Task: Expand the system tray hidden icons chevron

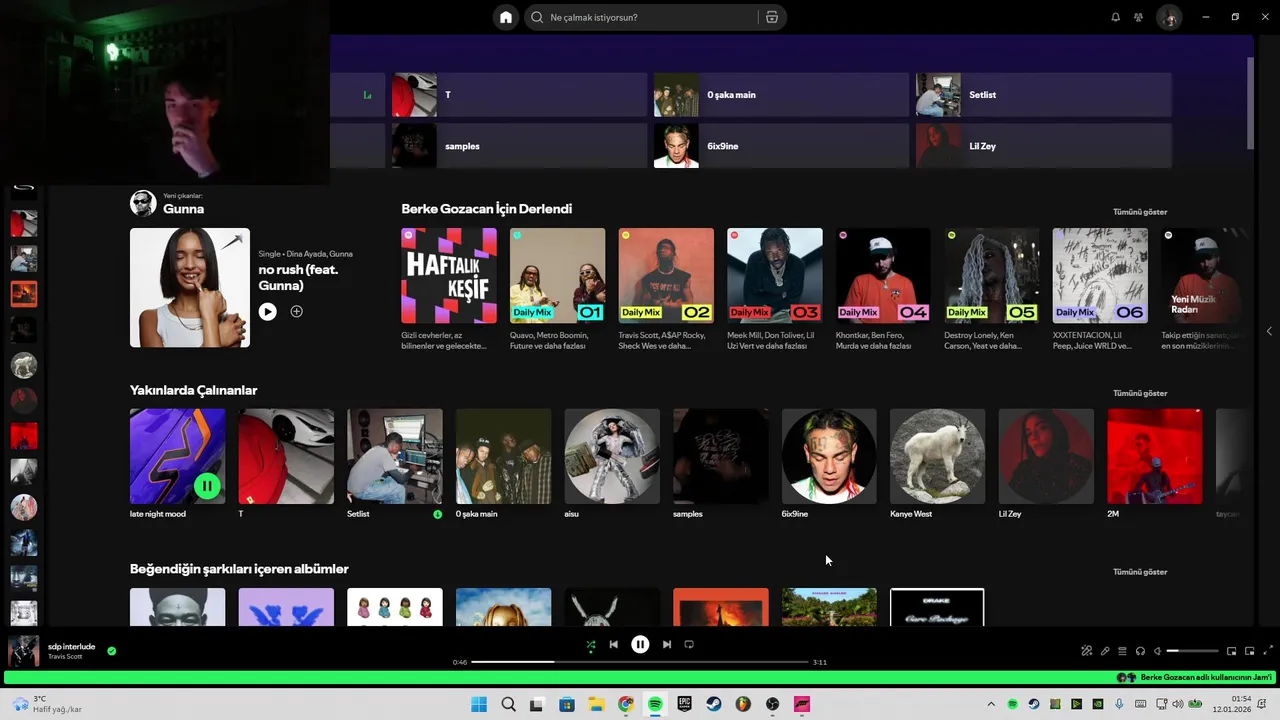Action: [991, 704]
